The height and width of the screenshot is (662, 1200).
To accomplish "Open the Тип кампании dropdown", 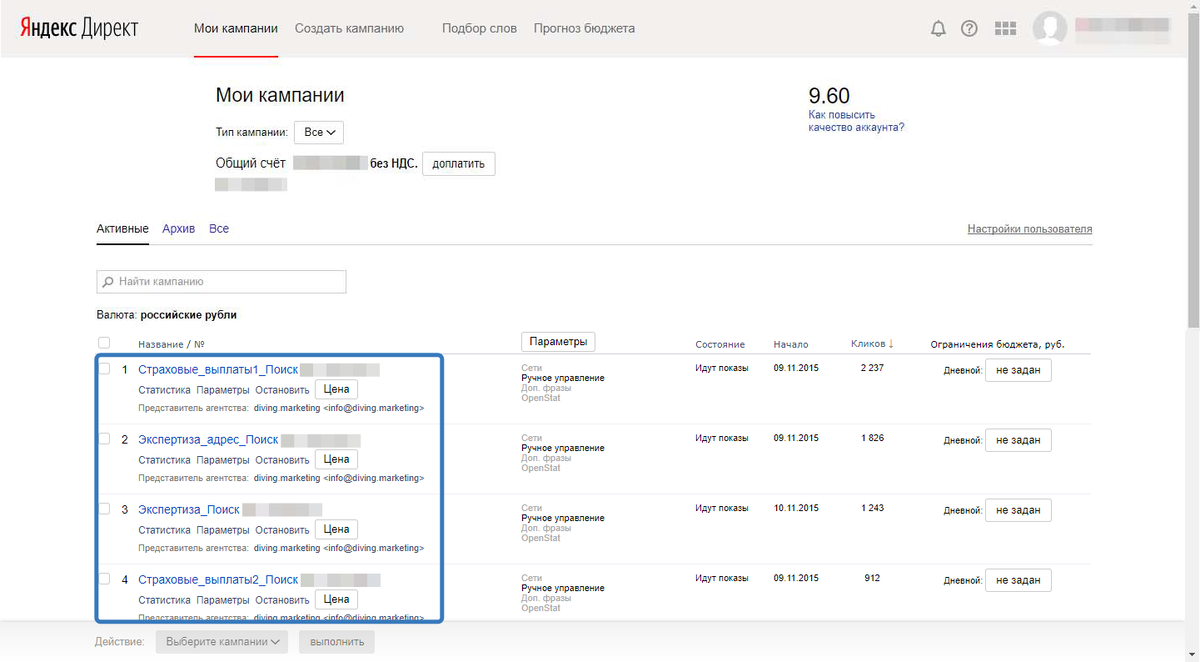I will (319, 132).
